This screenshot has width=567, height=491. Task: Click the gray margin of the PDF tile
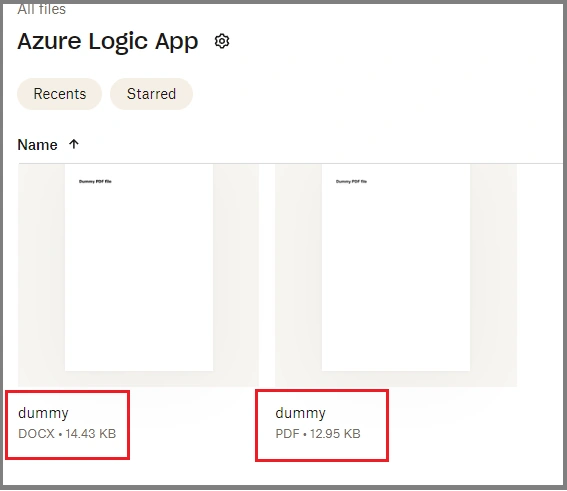coord(493,275)
